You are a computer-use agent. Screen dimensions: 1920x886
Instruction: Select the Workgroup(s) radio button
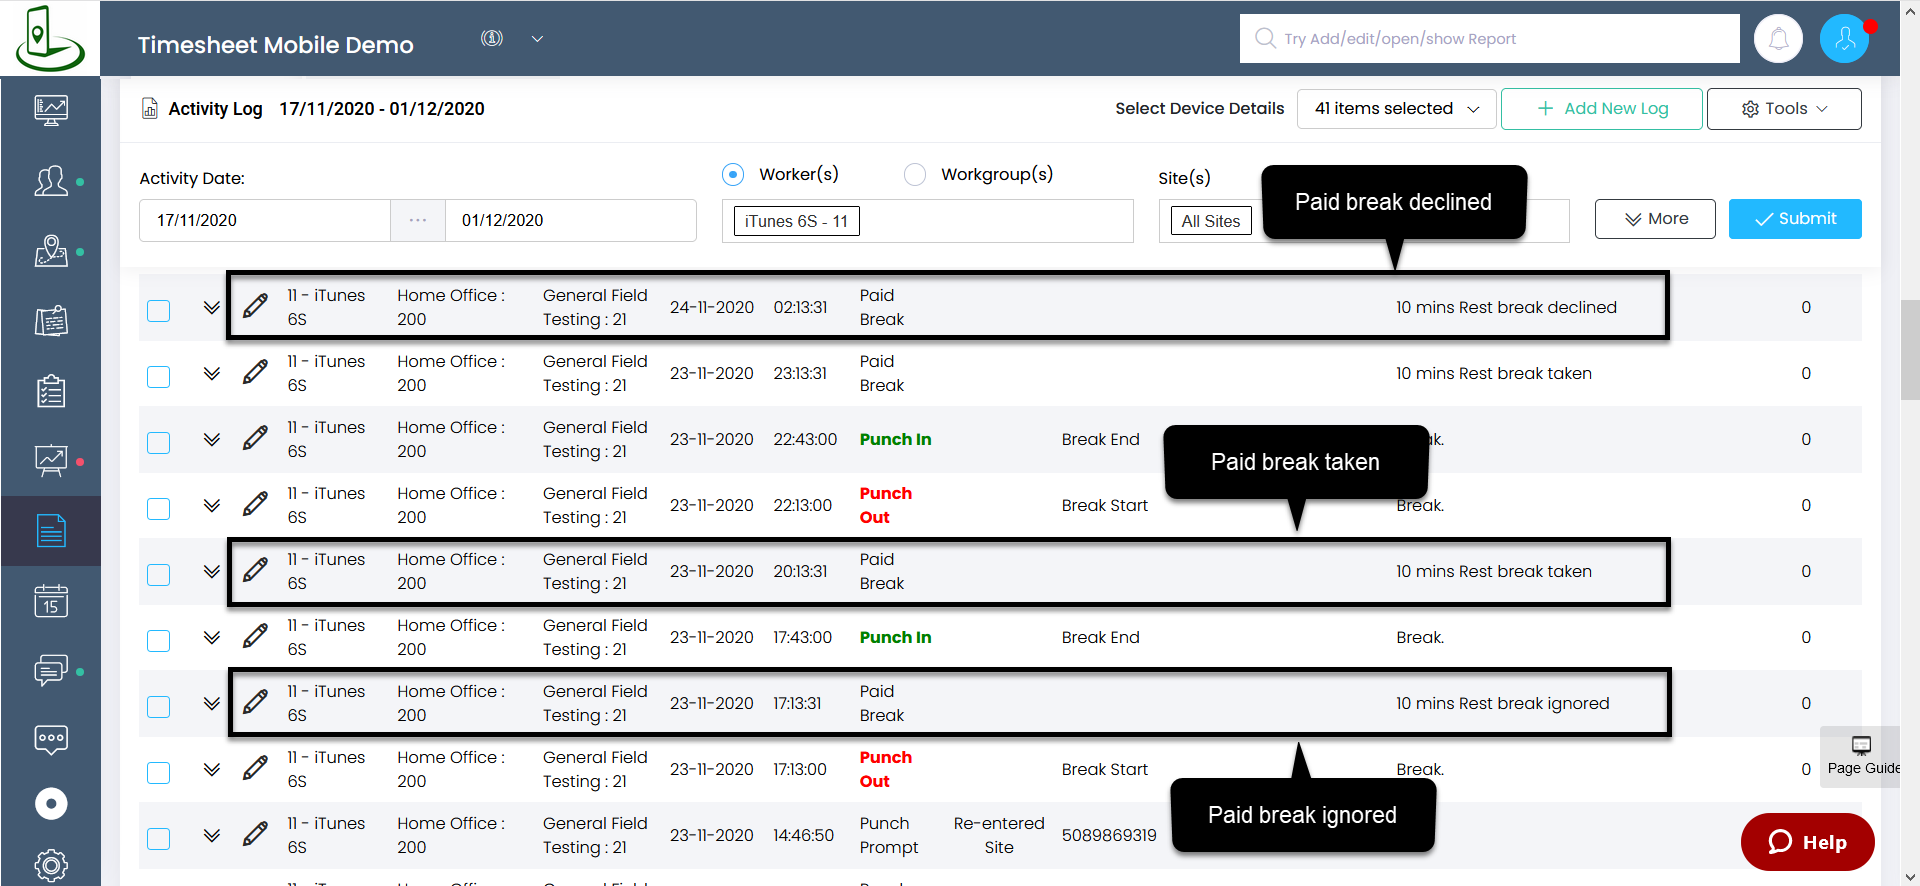(x=914, y=175)
